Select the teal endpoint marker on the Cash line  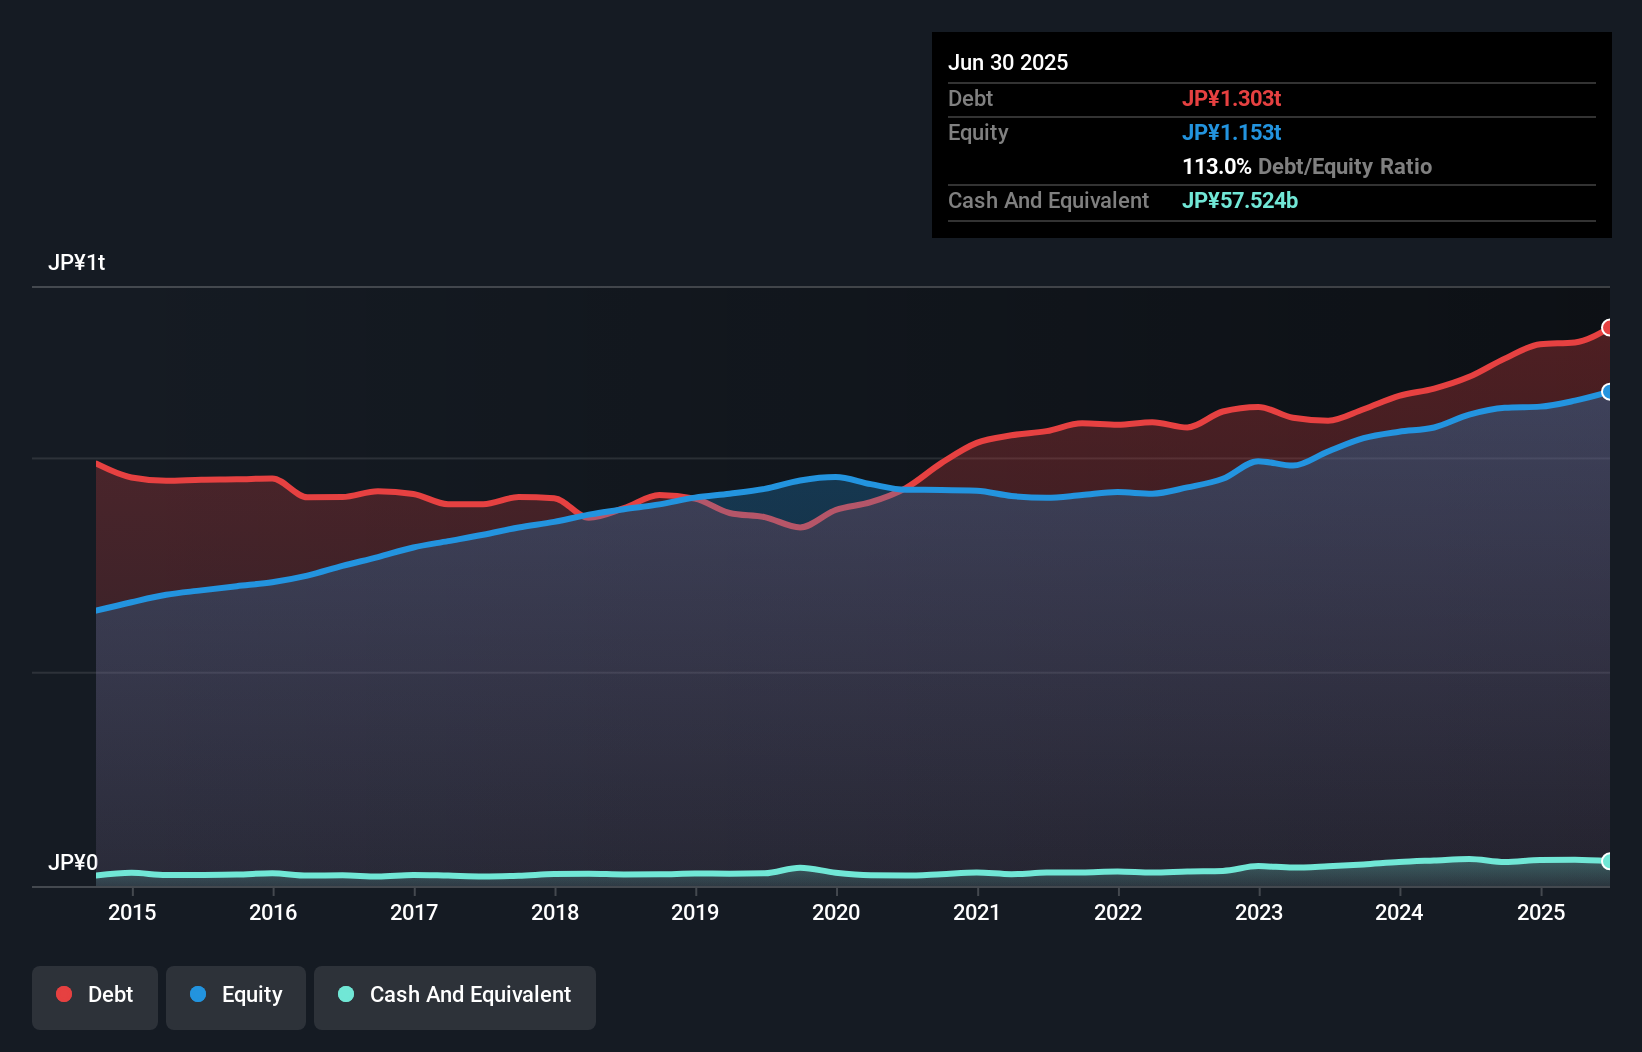point(1608,860)
